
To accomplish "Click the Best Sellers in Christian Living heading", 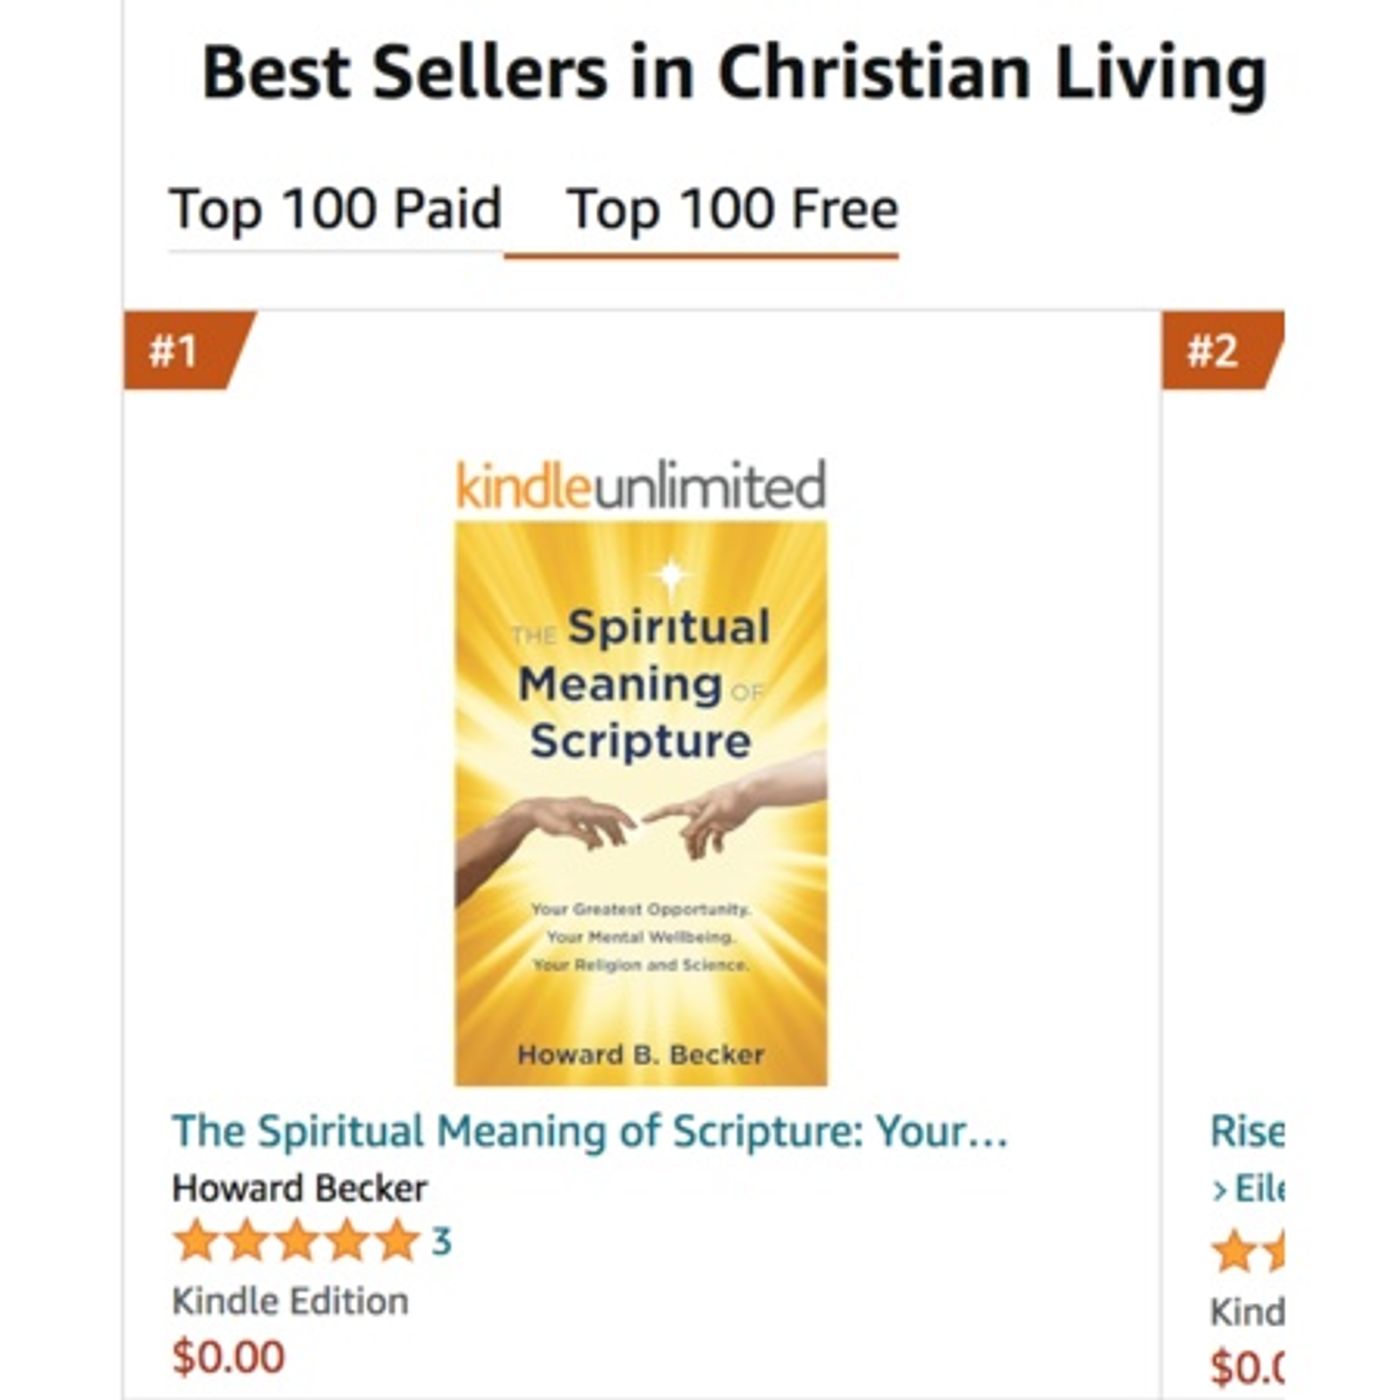I will click(735, 73).
